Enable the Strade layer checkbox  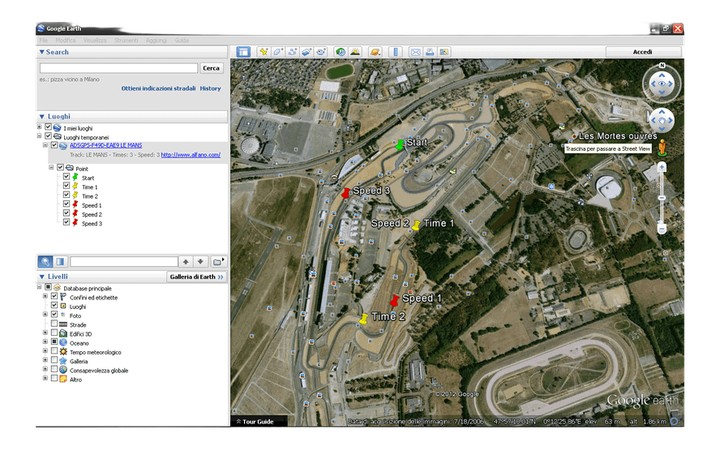(56, 324)
